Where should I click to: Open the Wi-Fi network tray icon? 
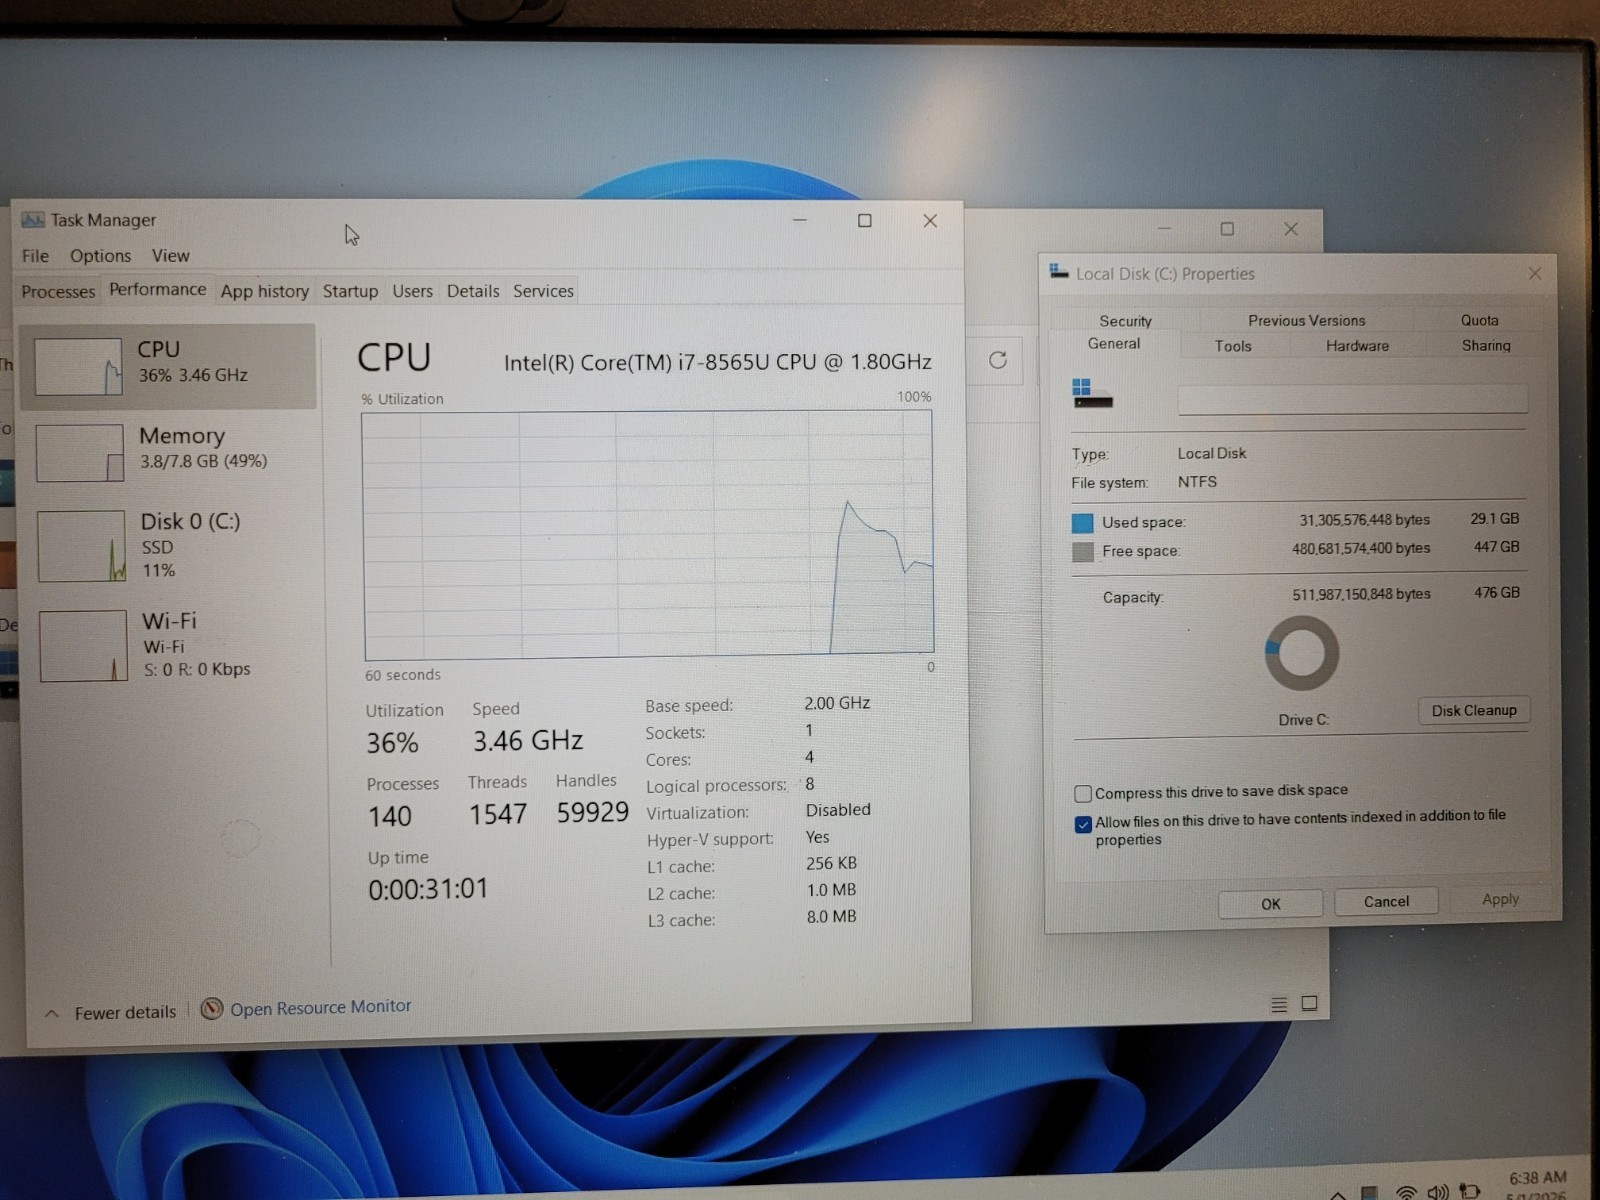pos(1406,1192)
